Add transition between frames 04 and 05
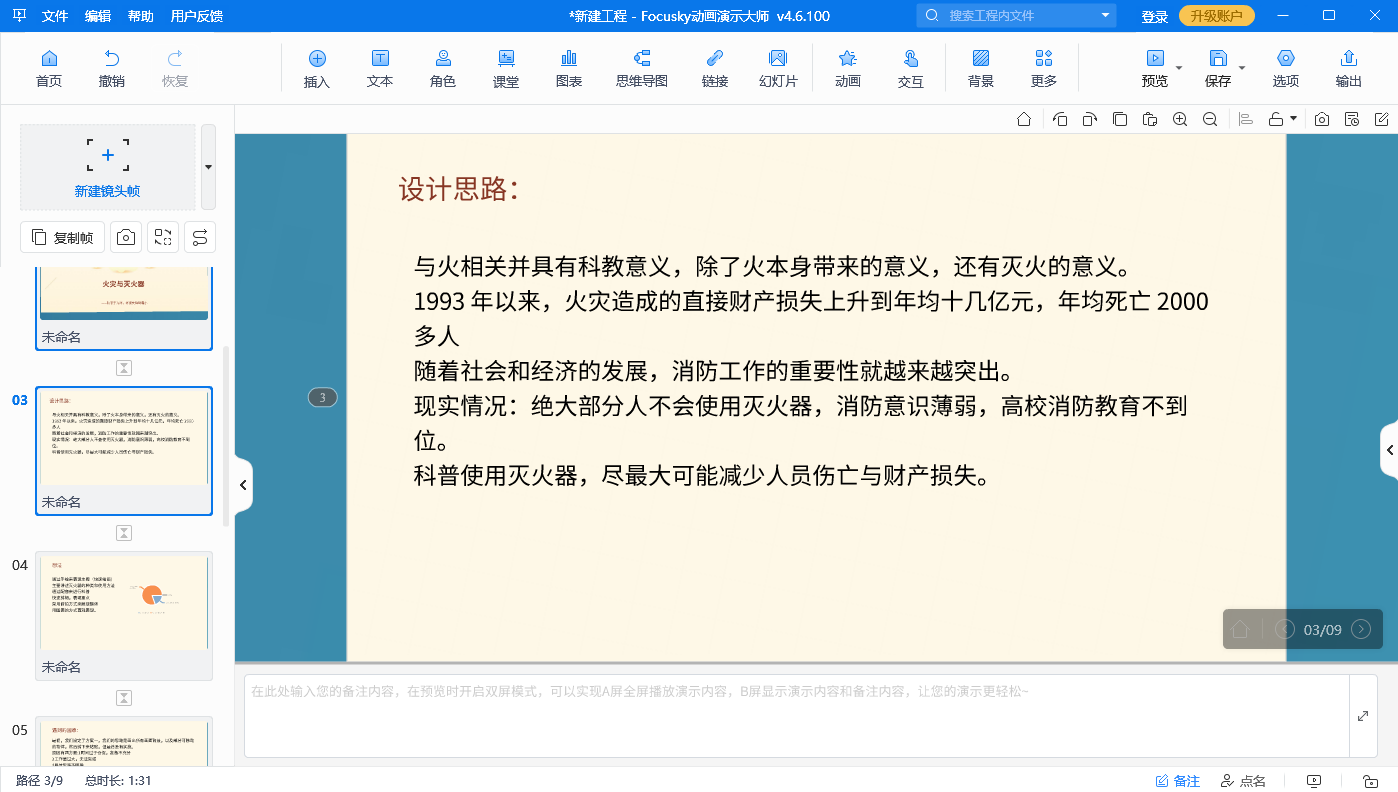 point(124,698)
